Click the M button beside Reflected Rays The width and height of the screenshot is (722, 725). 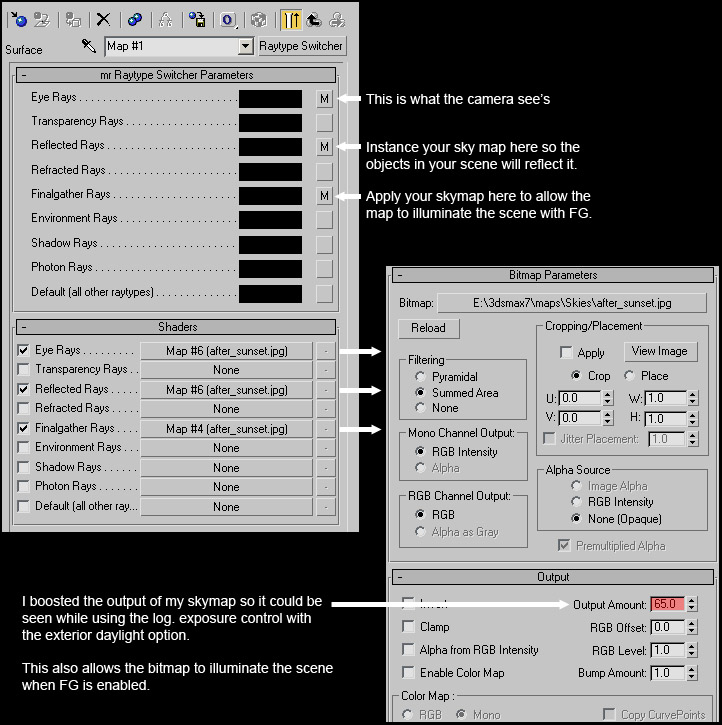pyautogui.click(x=324, y=147)
